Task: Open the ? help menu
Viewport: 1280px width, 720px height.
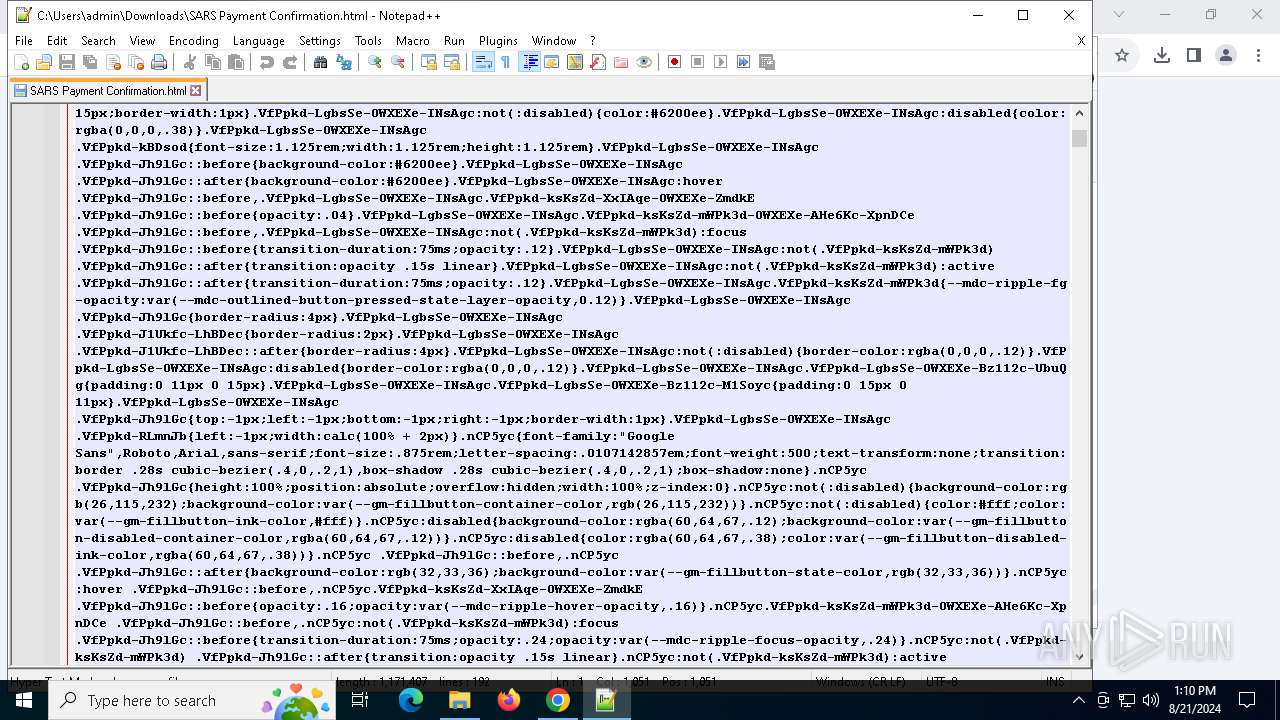Action: [593, 41]
